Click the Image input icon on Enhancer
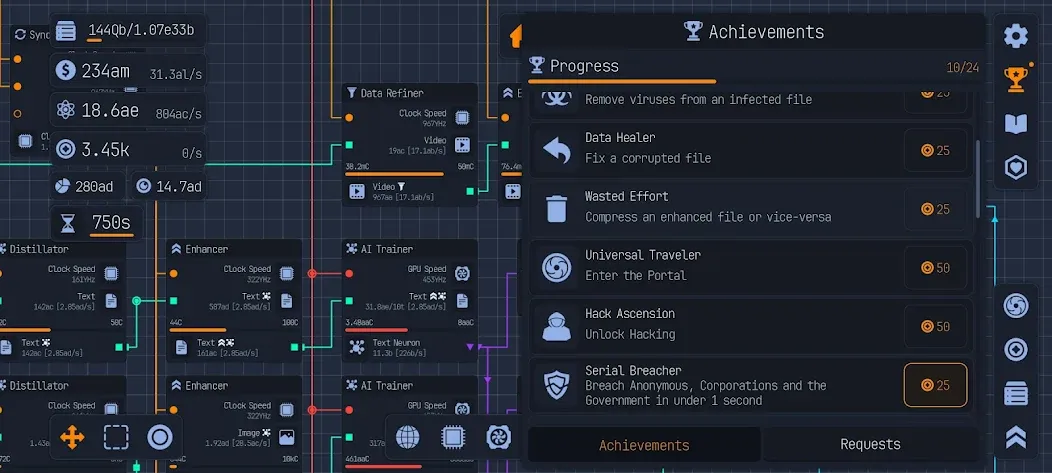The image size is (1052, 473). 286,437
